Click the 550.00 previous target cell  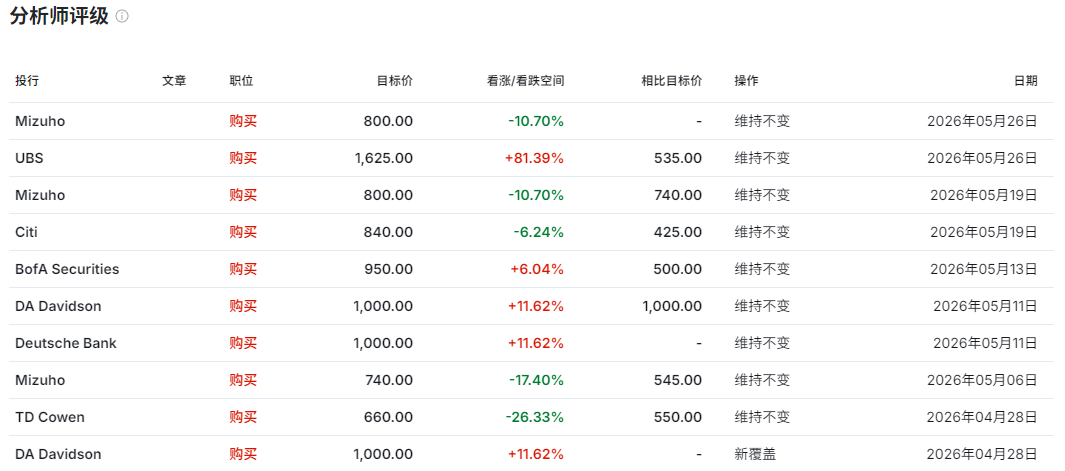pos(680,417)
